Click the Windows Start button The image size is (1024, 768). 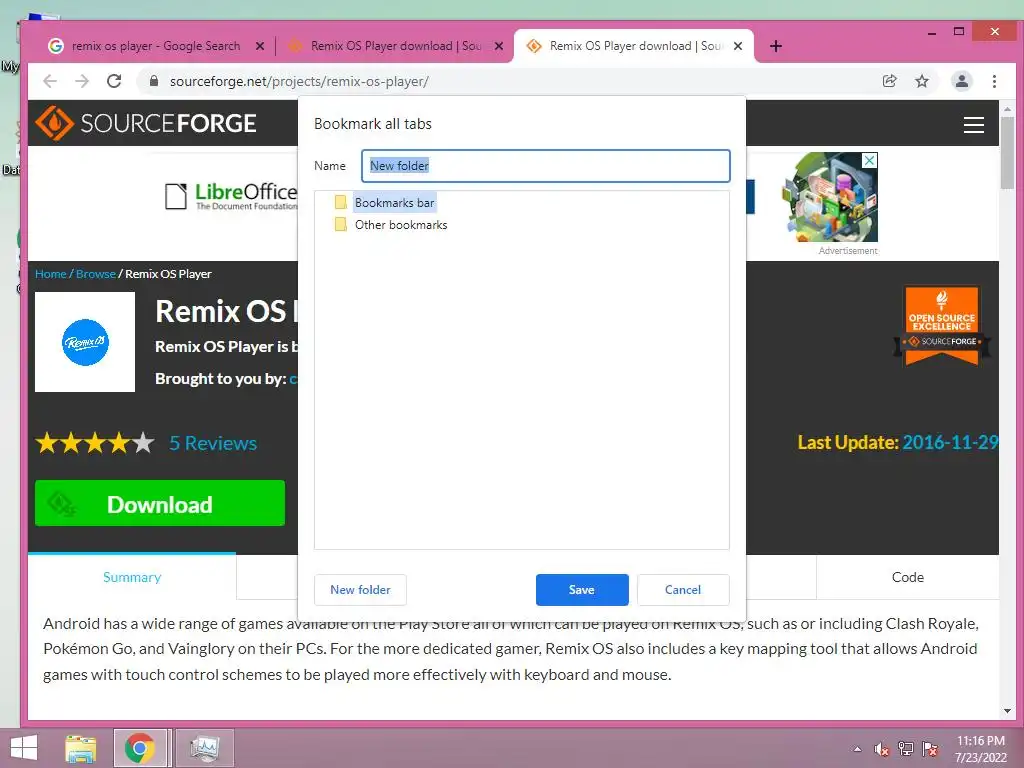24,748
